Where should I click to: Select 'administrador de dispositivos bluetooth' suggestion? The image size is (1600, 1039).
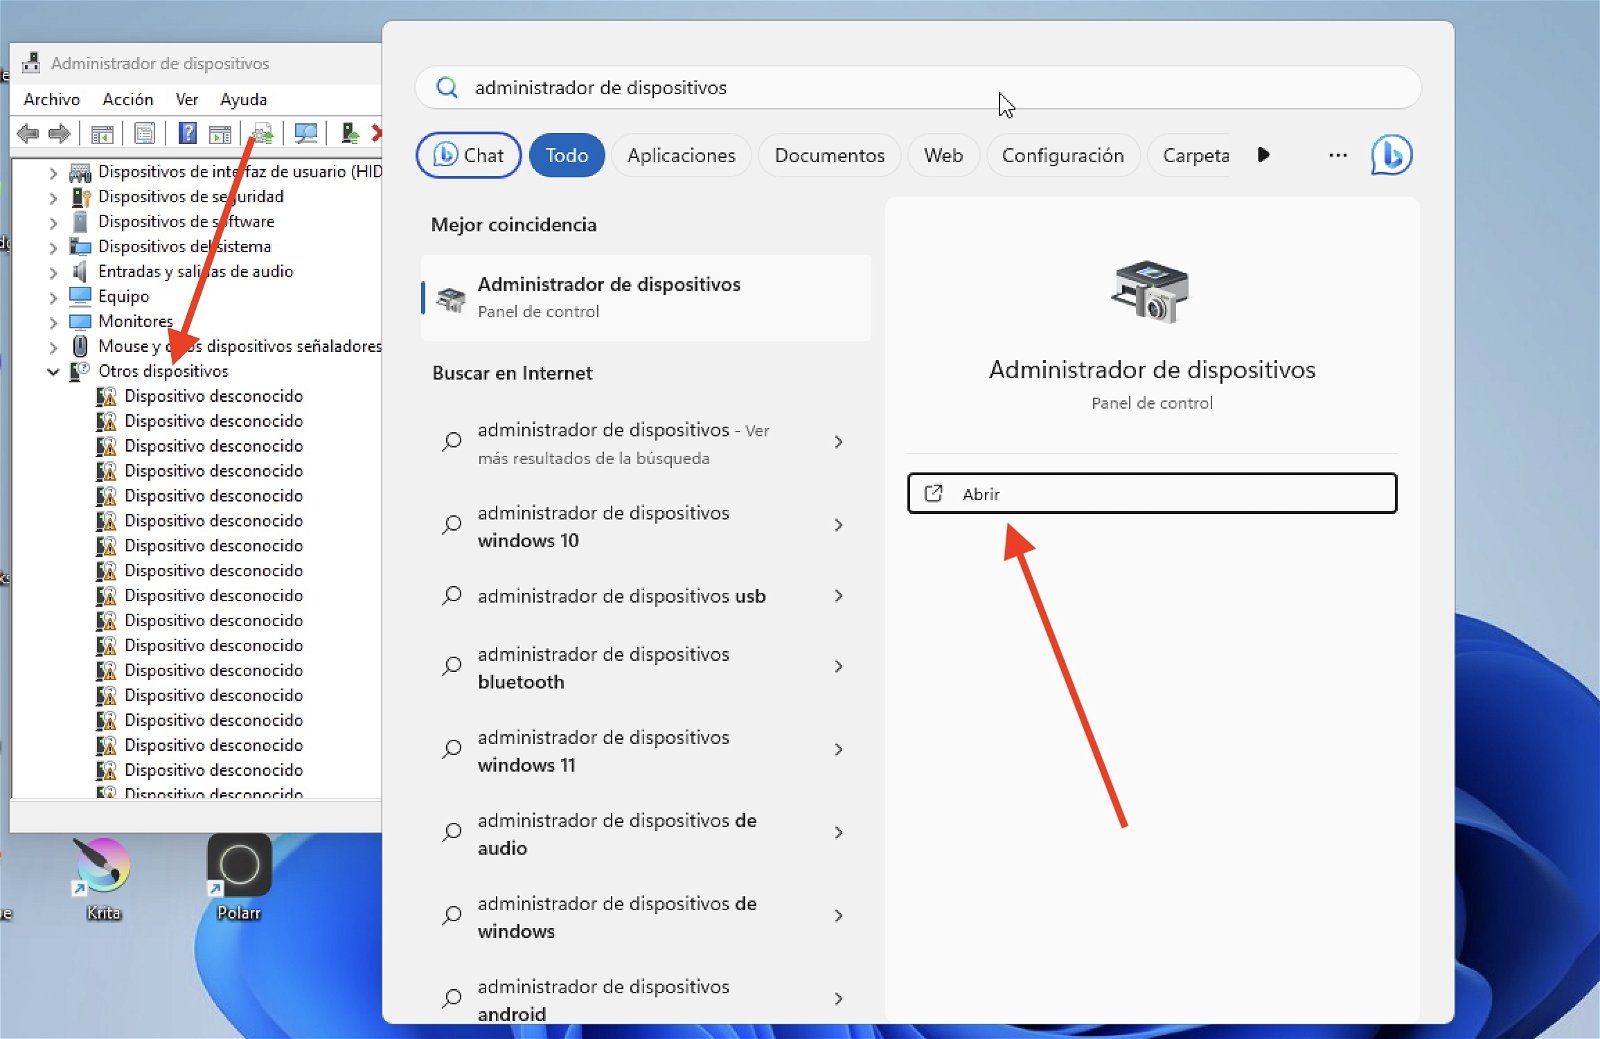(x=646, y=667)
